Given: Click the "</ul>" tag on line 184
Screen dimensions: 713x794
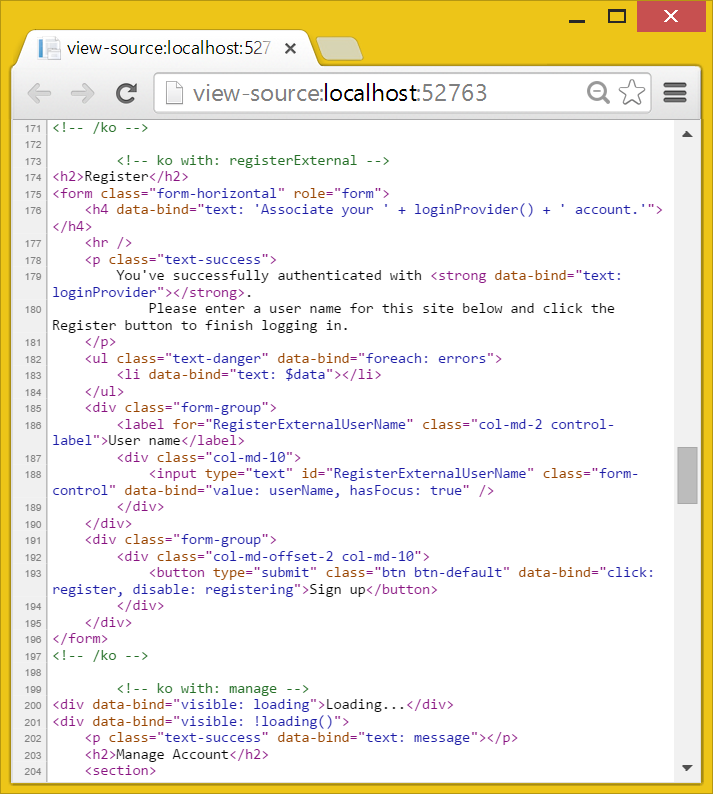Looking at the screenshot, I should pos(104,391).
